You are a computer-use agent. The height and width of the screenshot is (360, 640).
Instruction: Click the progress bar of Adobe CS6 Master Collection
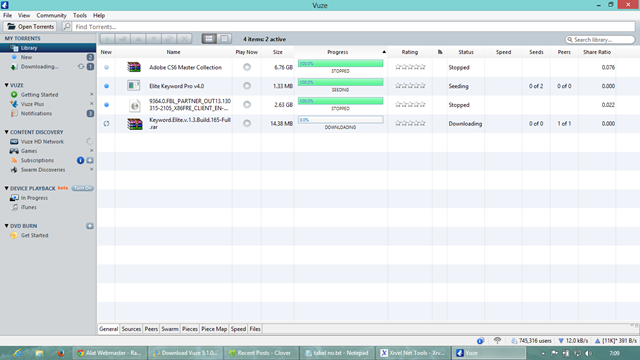340,63
